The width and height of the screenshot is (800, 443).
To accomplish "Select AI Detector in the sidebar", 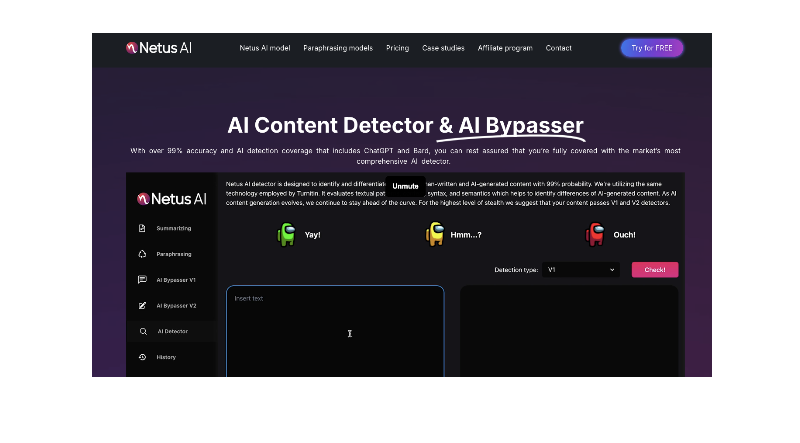I will [171, 331].
